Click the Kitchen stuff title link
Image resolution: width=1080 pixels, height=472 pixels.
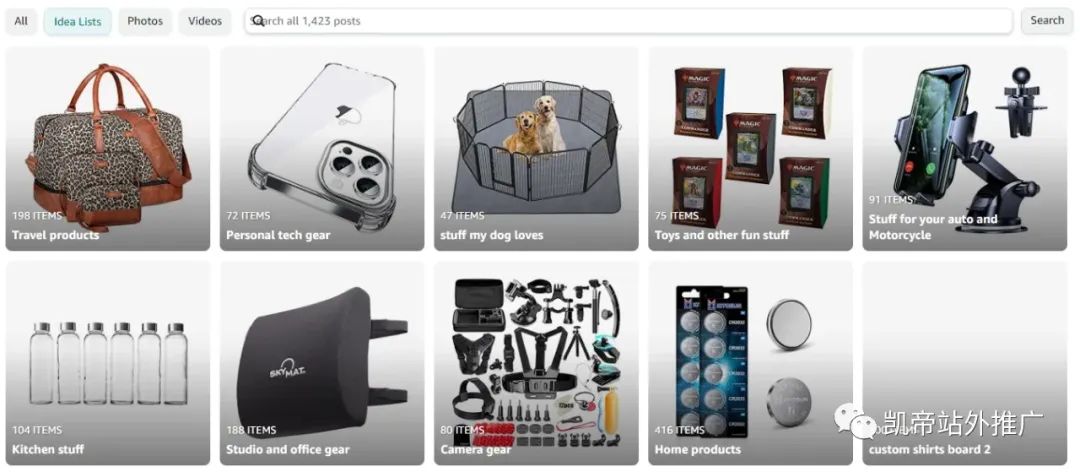pos(48,449)
